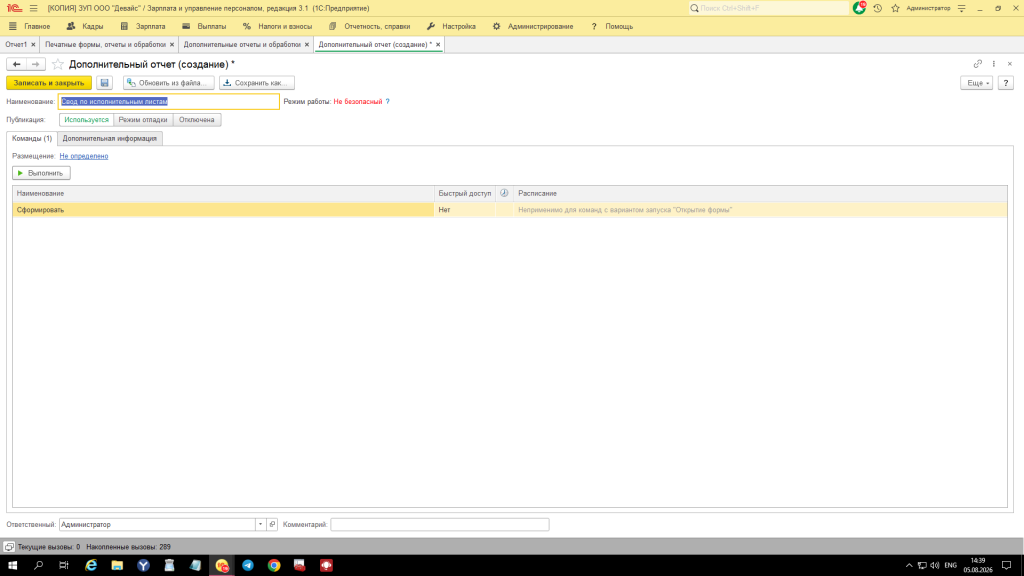
Task: Open the history clock icon
Action: [878, 8]
